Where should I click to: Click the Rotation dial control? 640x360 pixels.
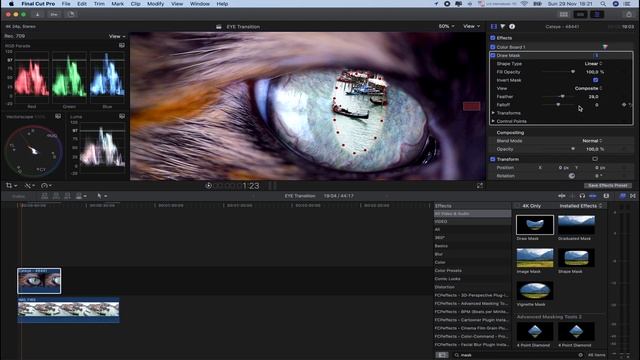(x=572, y=176)
